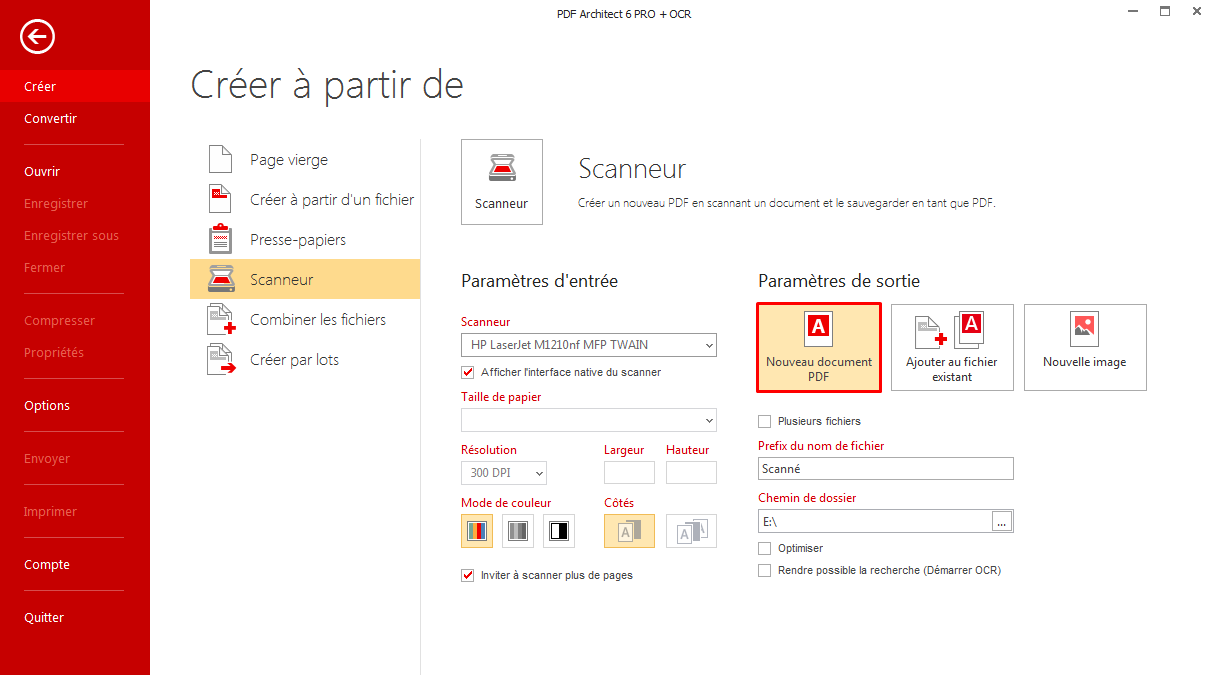Select Créer à partir d'un fichier text
1215x675 pixels.
tap(332, 200)
